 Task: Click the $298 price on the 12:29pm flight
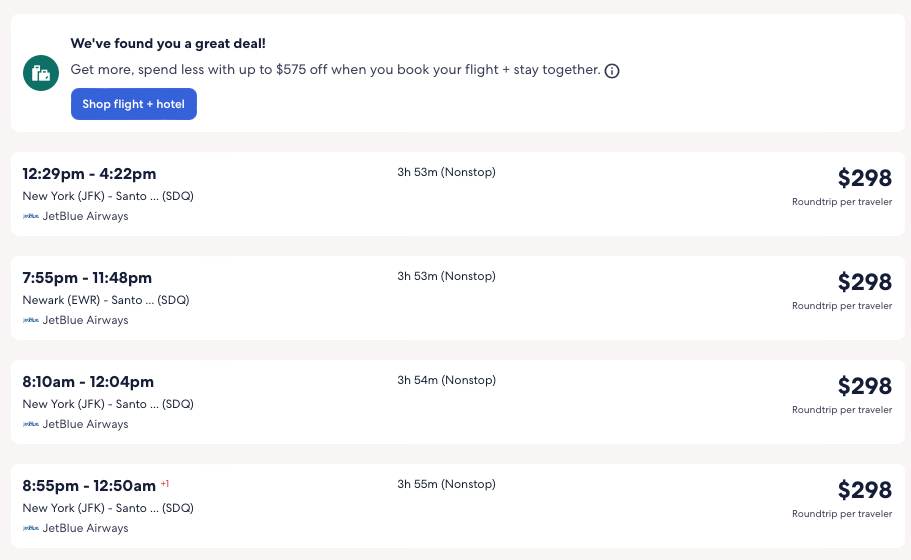point(864,178)
